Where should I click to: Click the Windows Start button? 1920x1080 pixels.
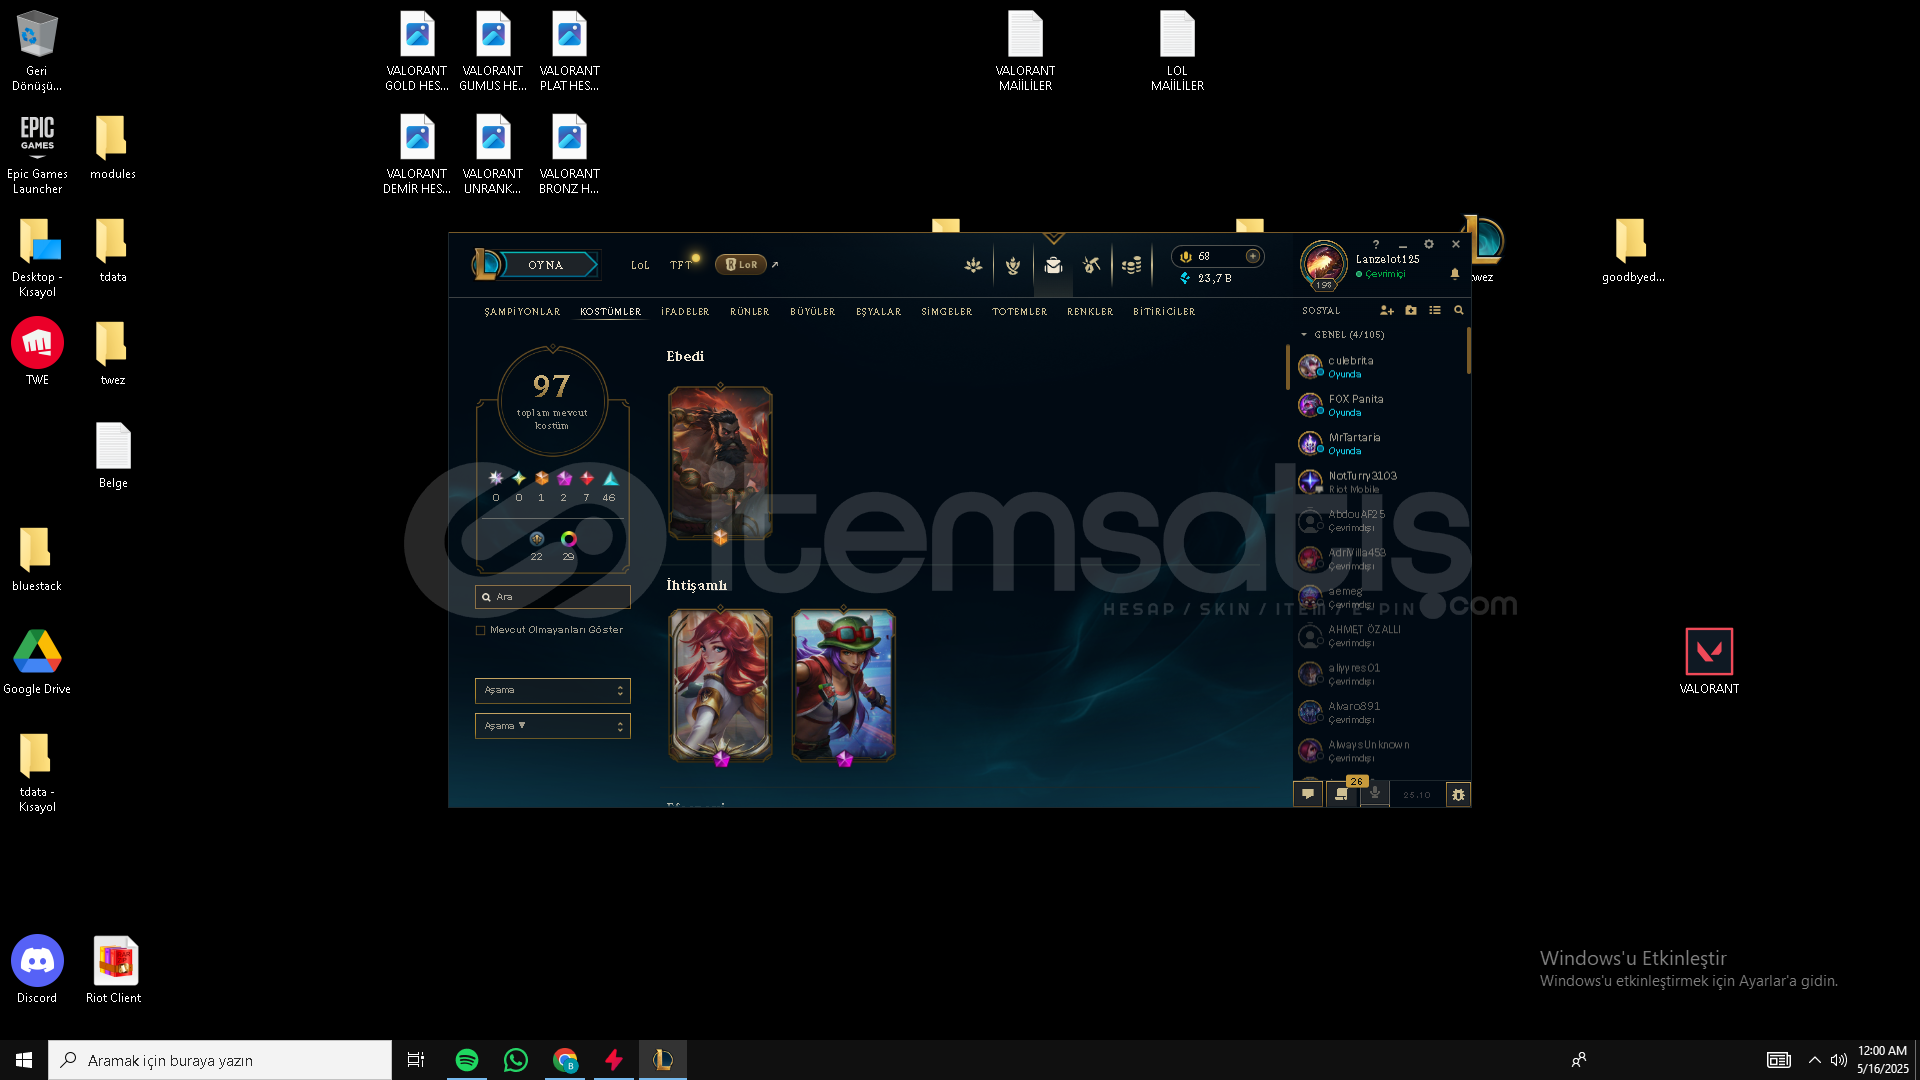coord(24,1060)
